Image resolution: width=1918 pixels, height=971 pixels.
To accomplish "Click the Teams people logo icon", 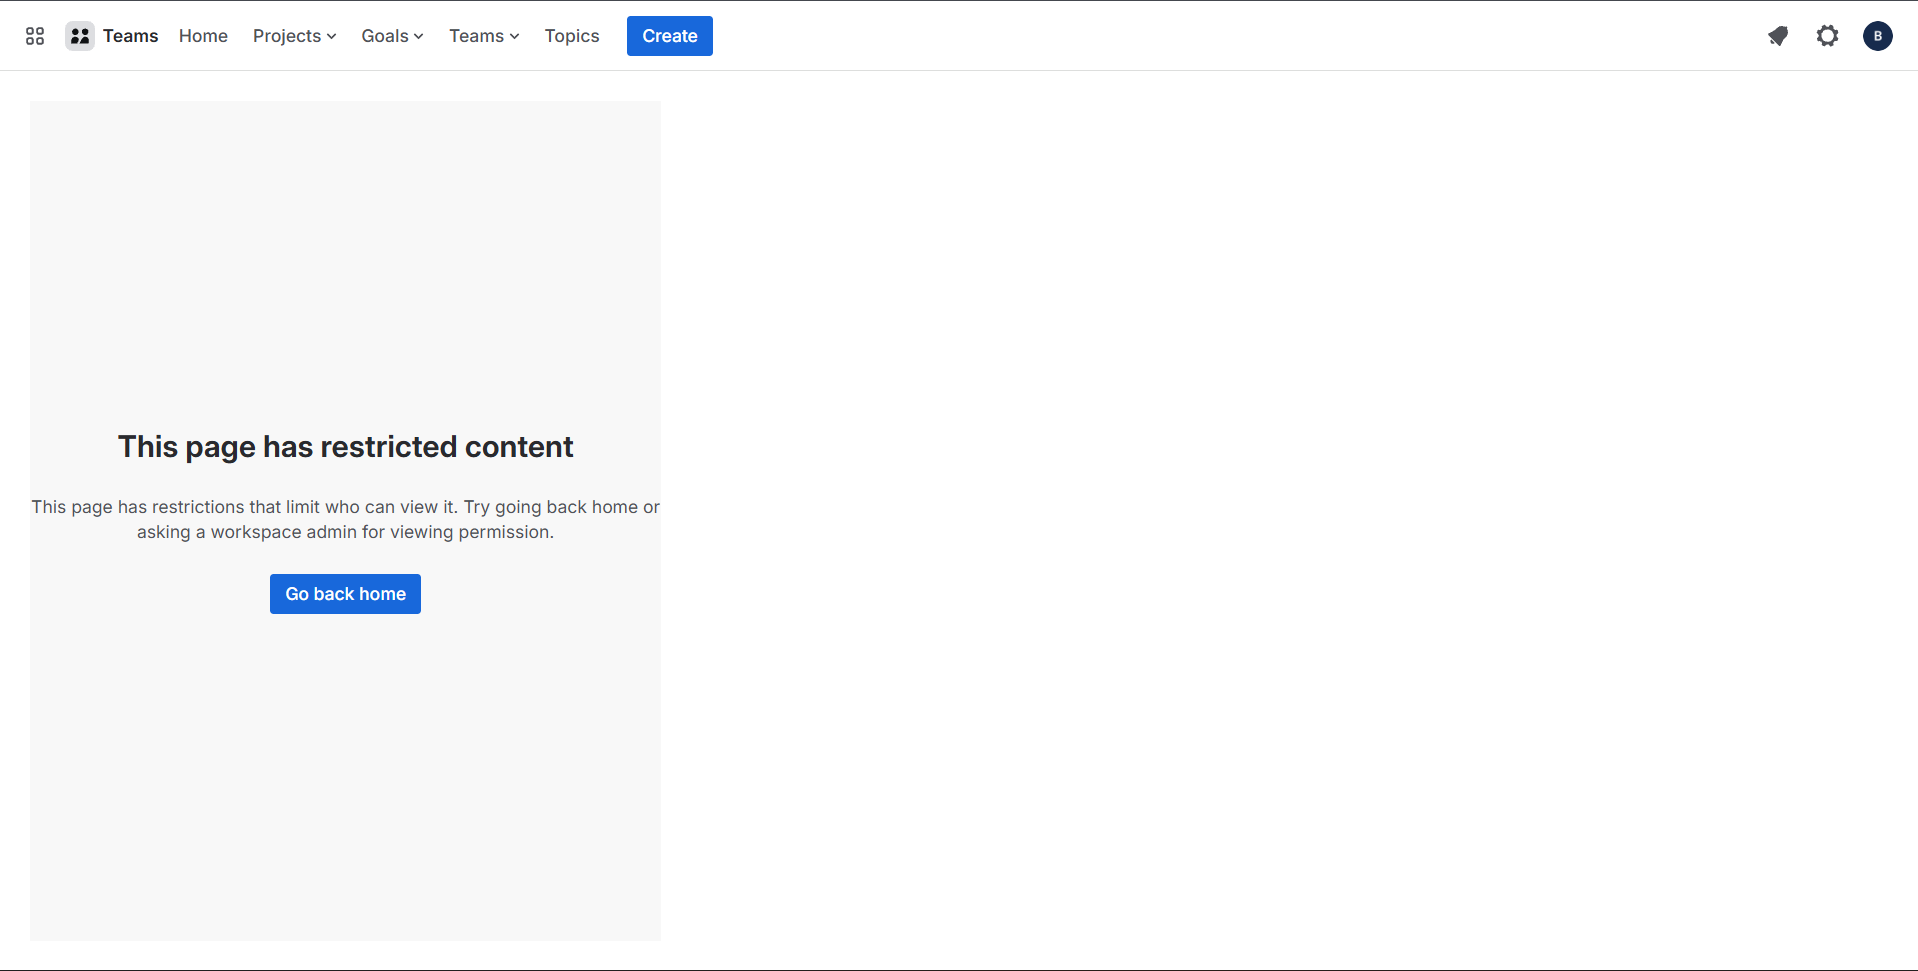I will click(x=80, y=36).
